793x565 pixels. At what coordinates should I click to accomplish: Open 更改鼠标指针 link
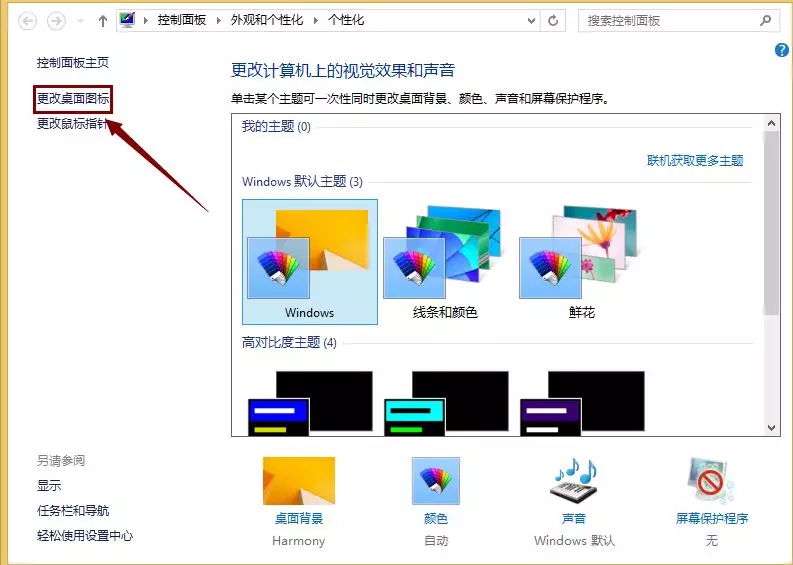point(73,123)
